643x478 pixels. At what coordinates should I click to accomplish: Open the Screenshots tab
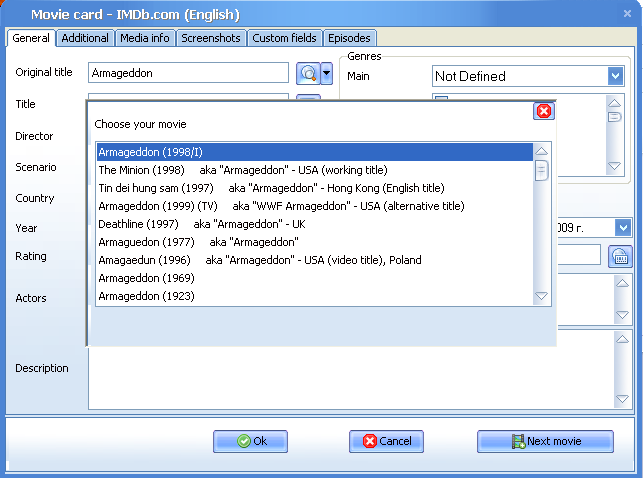tap(211, 38)
